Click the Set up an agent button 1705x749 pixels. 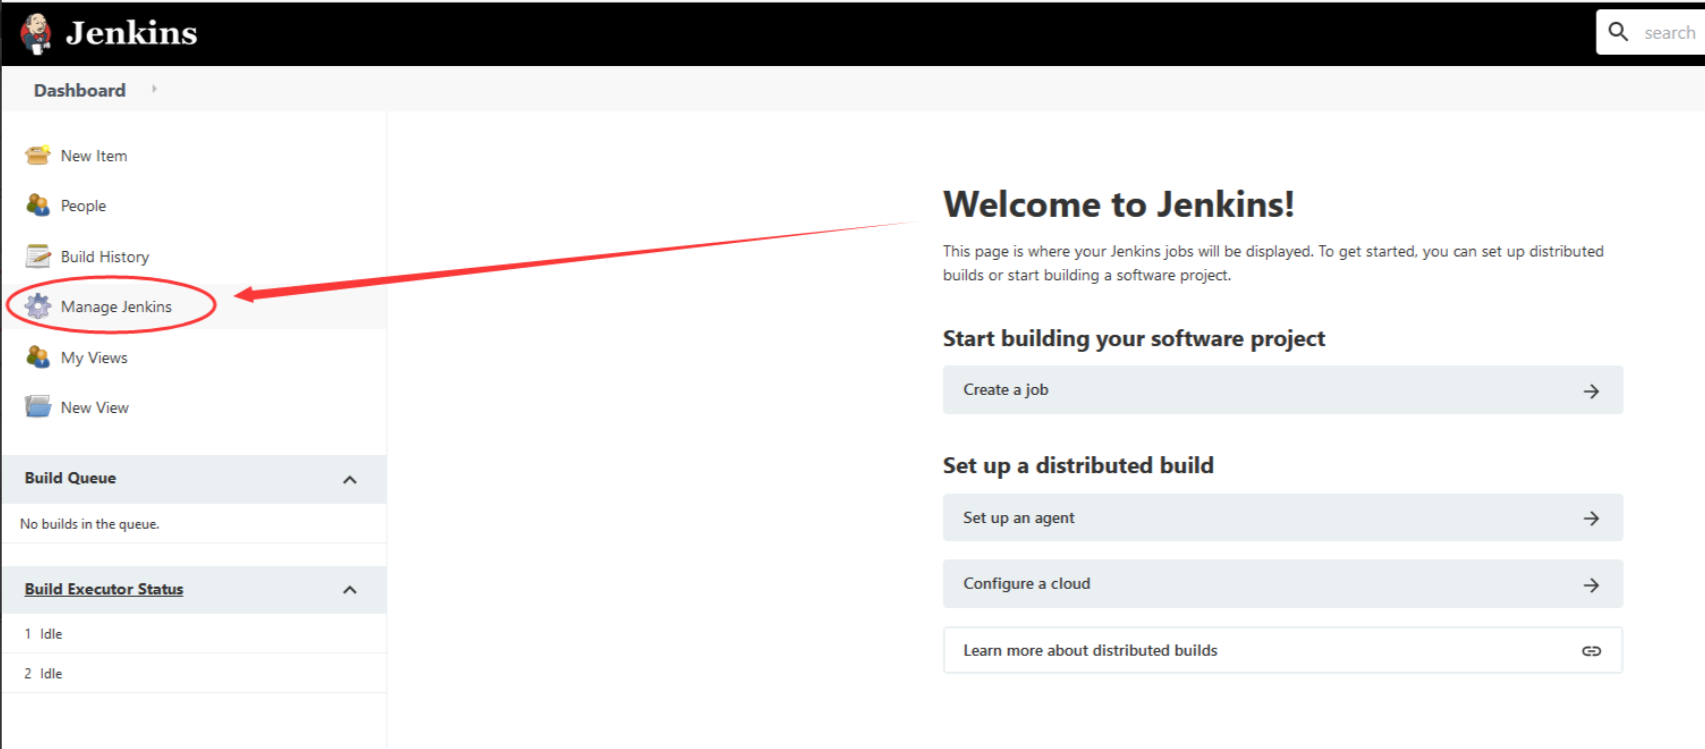(x=1282, y=518)
